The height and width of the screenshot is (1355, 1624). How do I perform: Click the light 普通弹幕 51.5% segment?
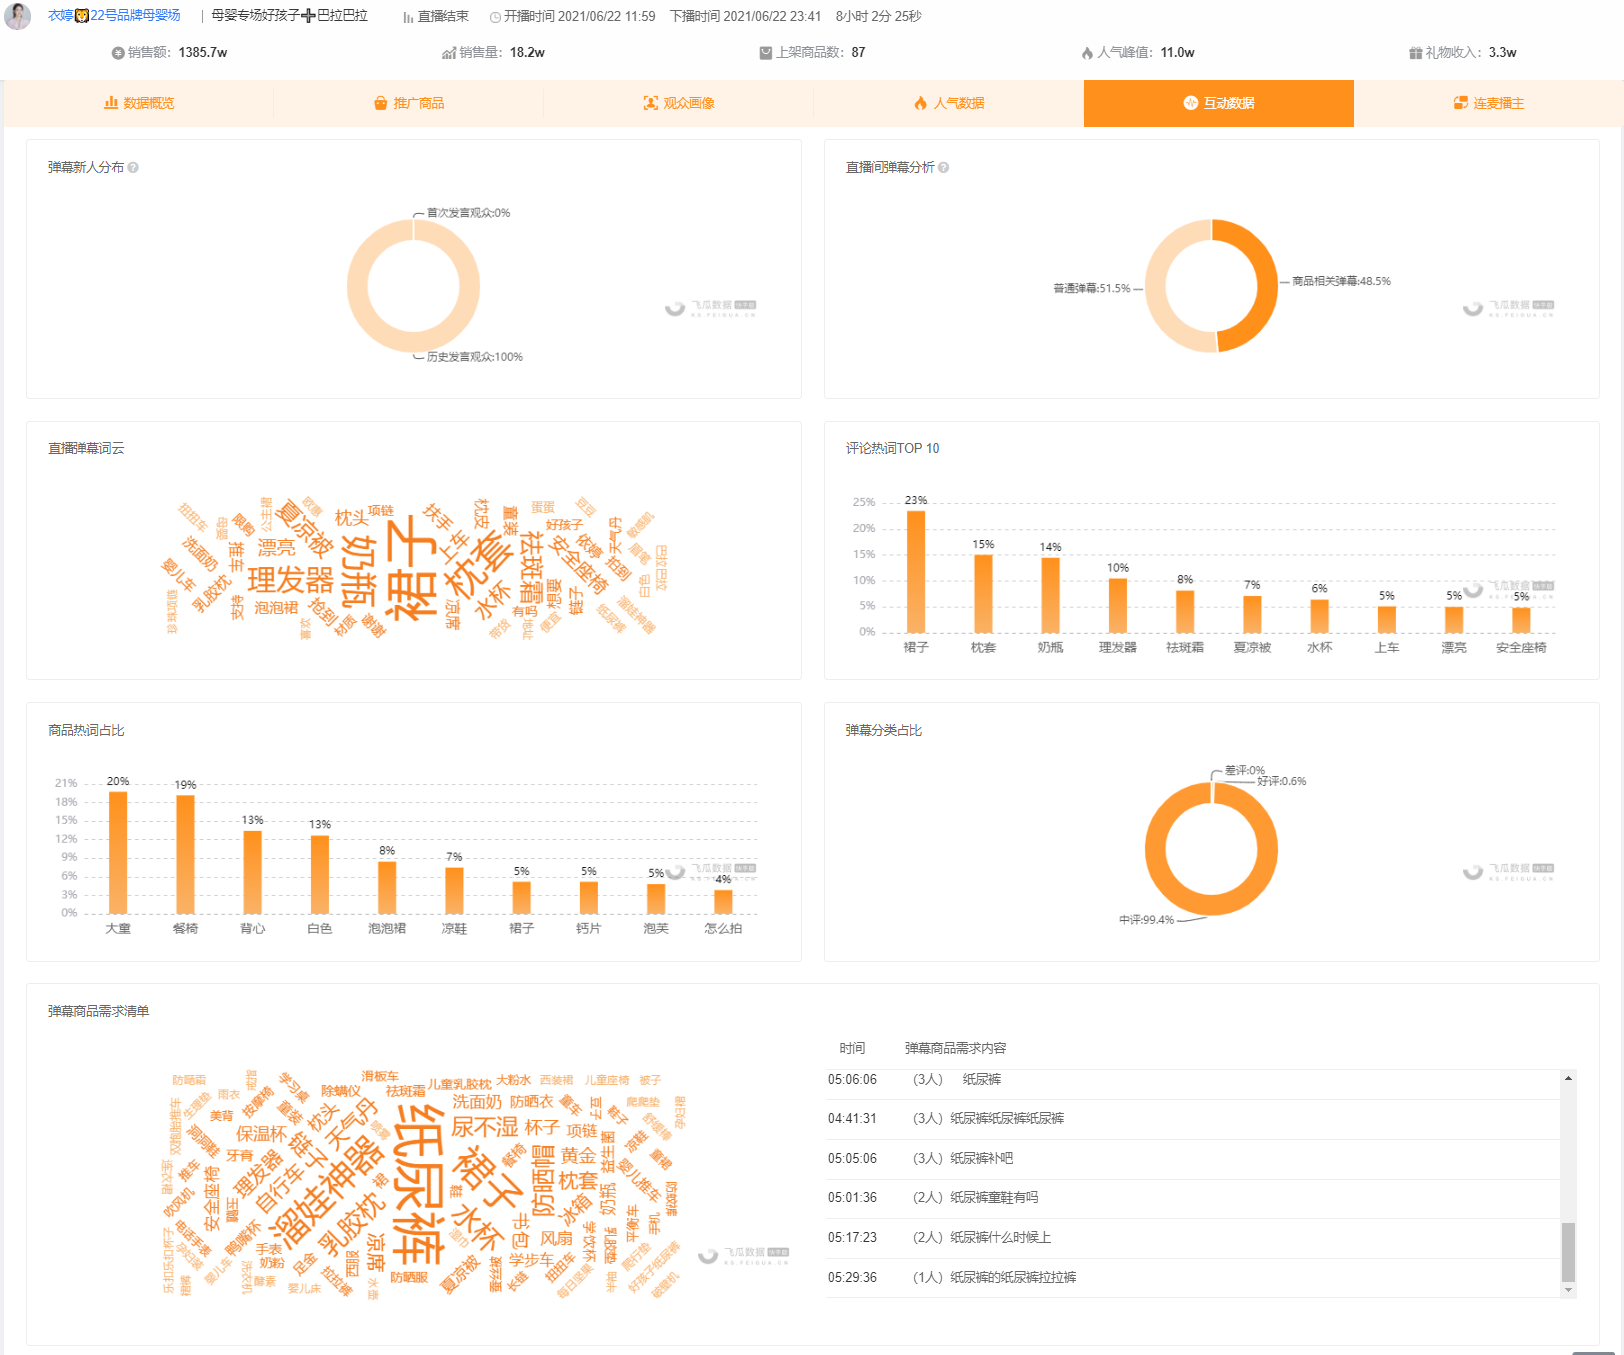point(1156,286)
